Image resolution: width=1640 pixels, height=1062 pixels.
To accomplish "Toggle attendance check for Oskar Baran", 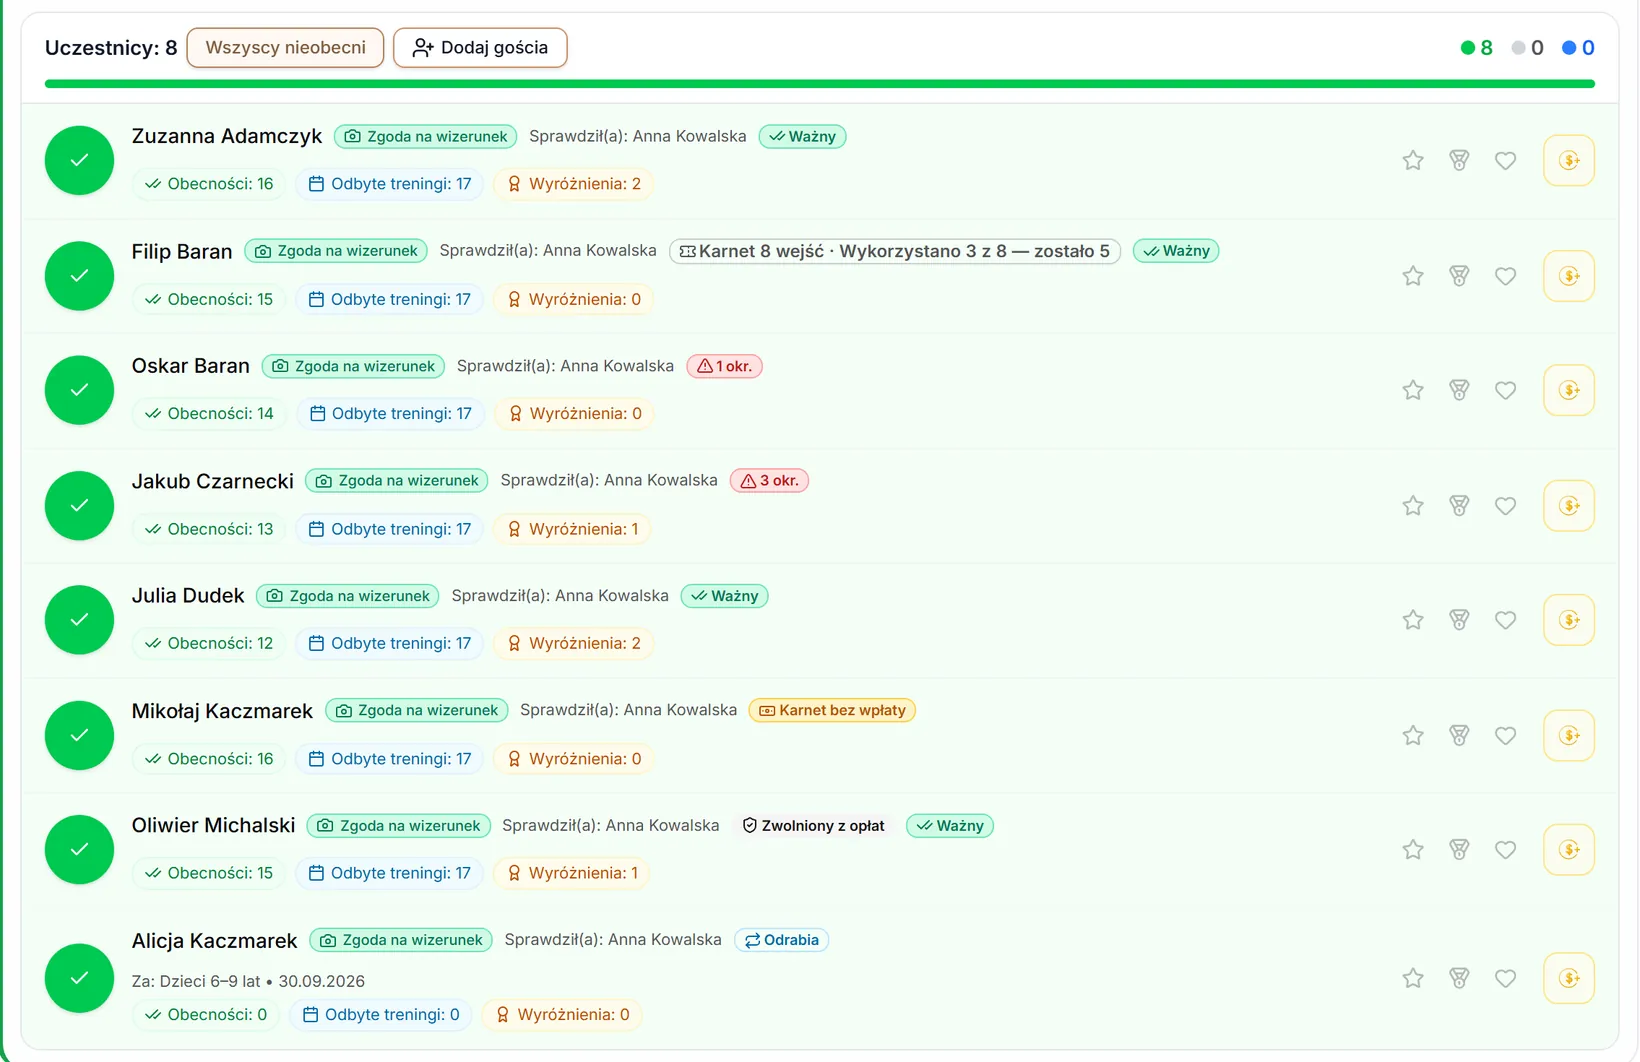I will (79, 390).
